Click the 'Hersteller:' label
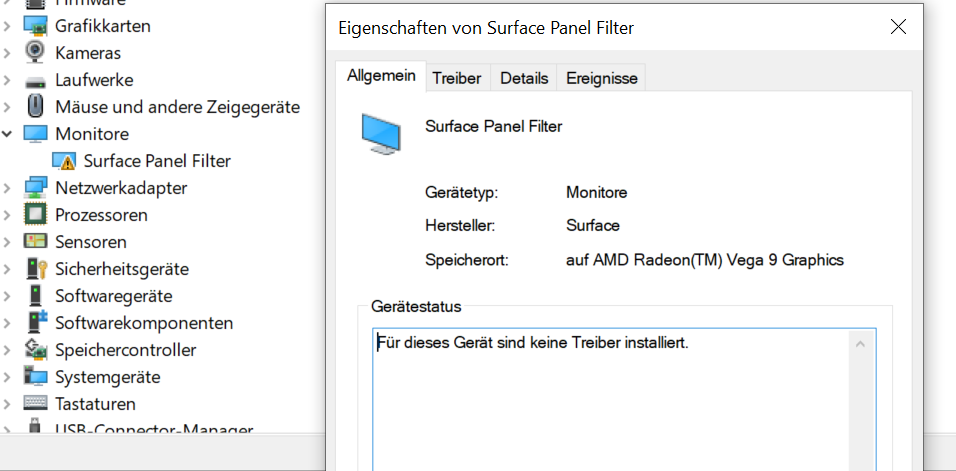Viewport: 956px width, 471px height. coord(460,226)
